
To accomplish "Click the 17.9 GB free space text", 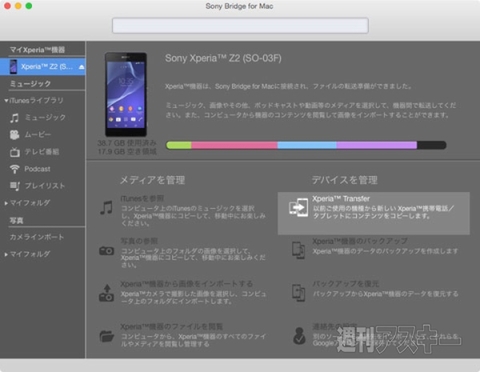I will tap(127, 152).
